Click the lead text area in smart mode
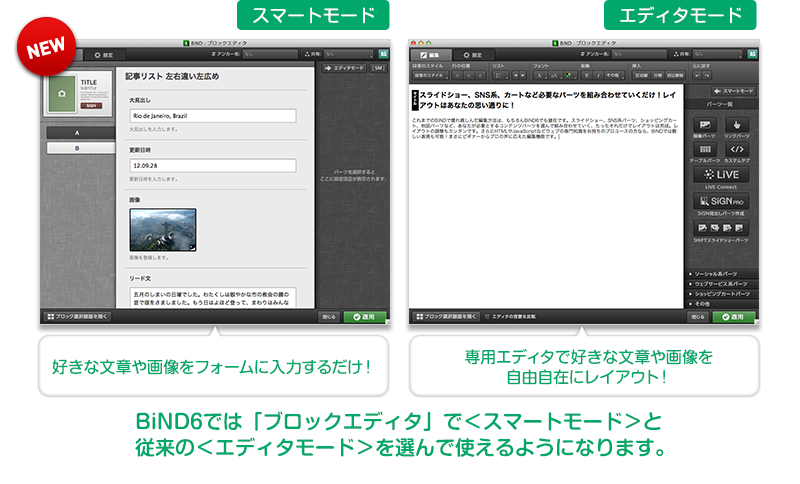The height and width of the screenshot is (484, 800). pos(213,297)
